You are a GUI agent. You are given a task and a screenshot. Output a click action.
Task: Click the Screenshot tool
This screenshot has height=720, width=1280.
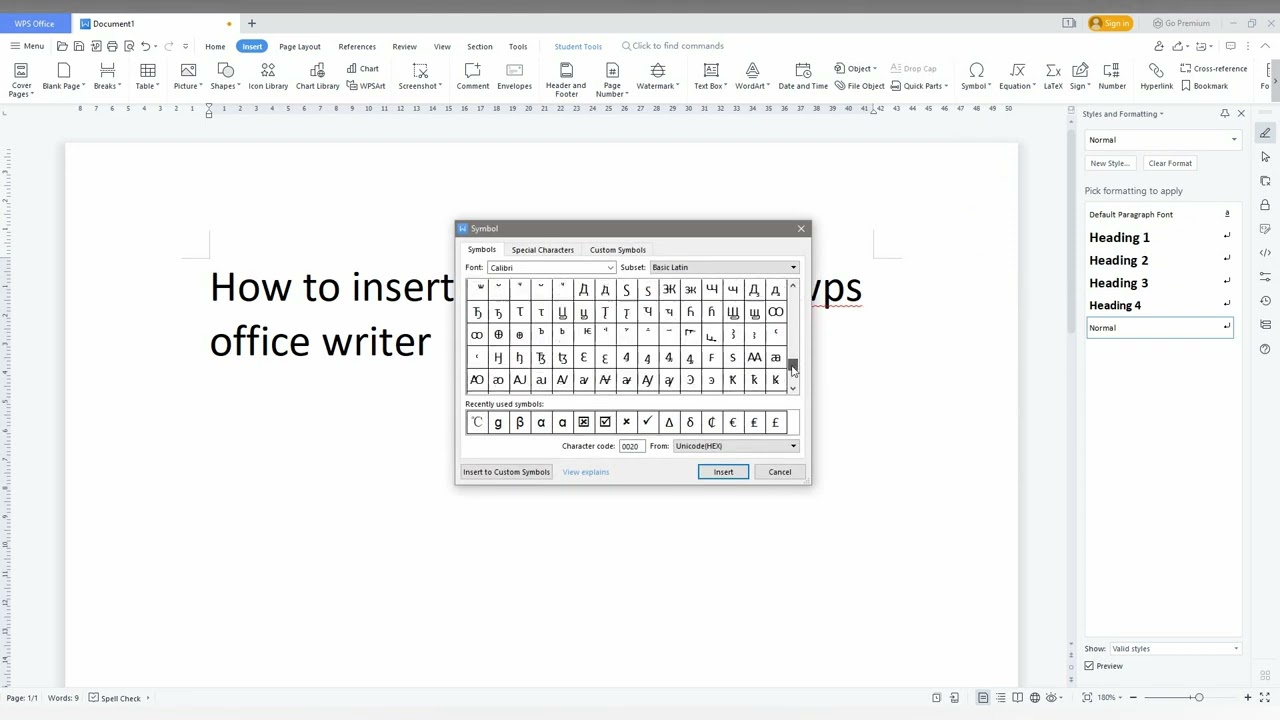pyautogui.click(x=420, y=76)
